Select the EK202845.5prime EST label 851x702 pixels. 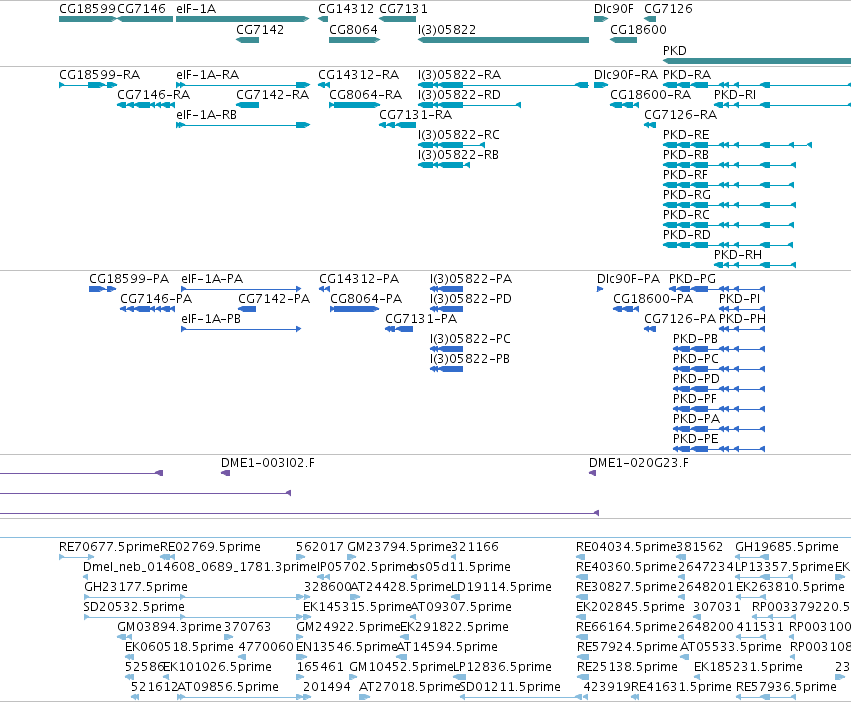pos(630,606)
